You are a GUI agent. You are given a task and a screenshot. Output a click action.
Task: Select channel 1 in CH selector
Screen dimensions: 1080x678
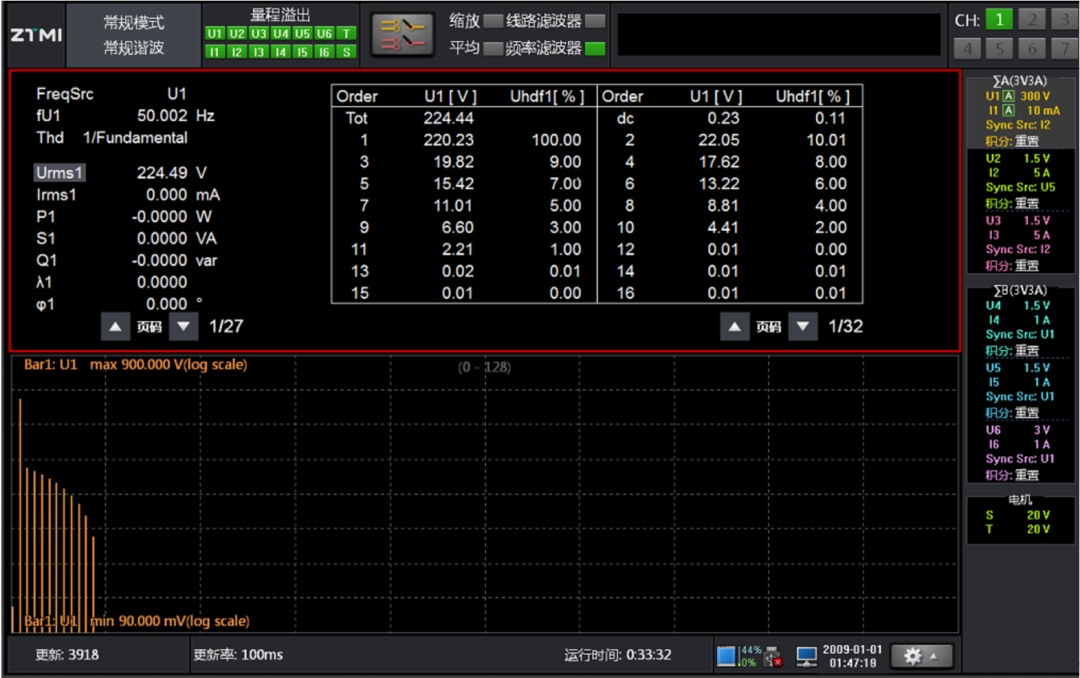tap(998, 20)
